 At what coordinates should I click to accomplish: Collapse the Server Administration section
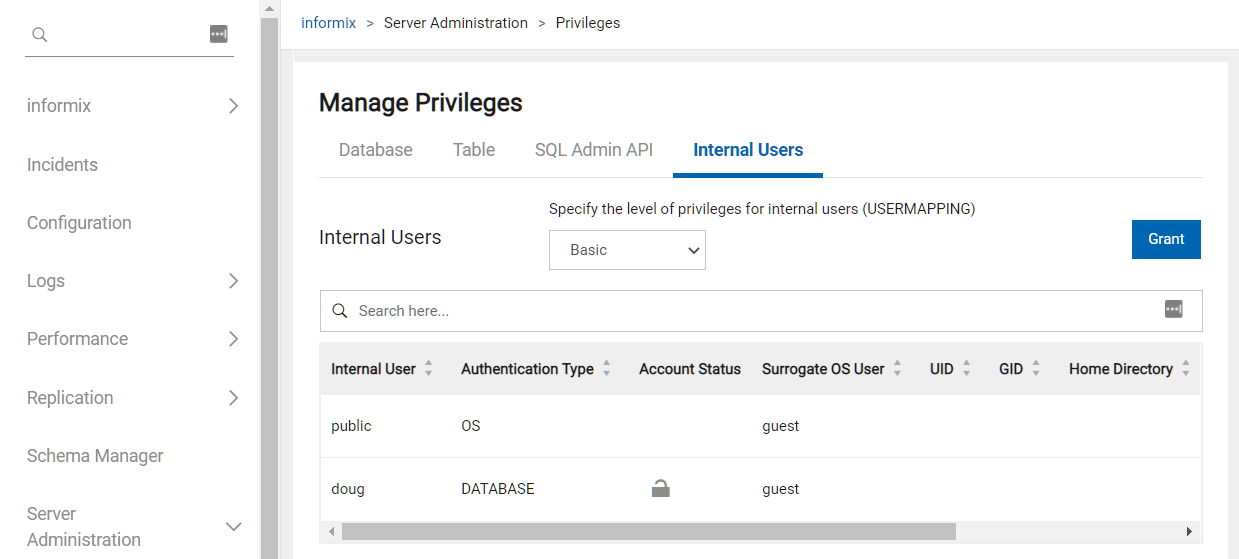(x=233, y=527)
